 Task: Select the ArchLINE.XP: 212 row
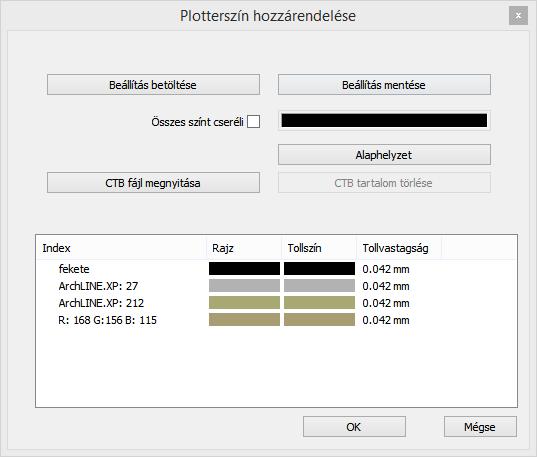click(276, 303)
